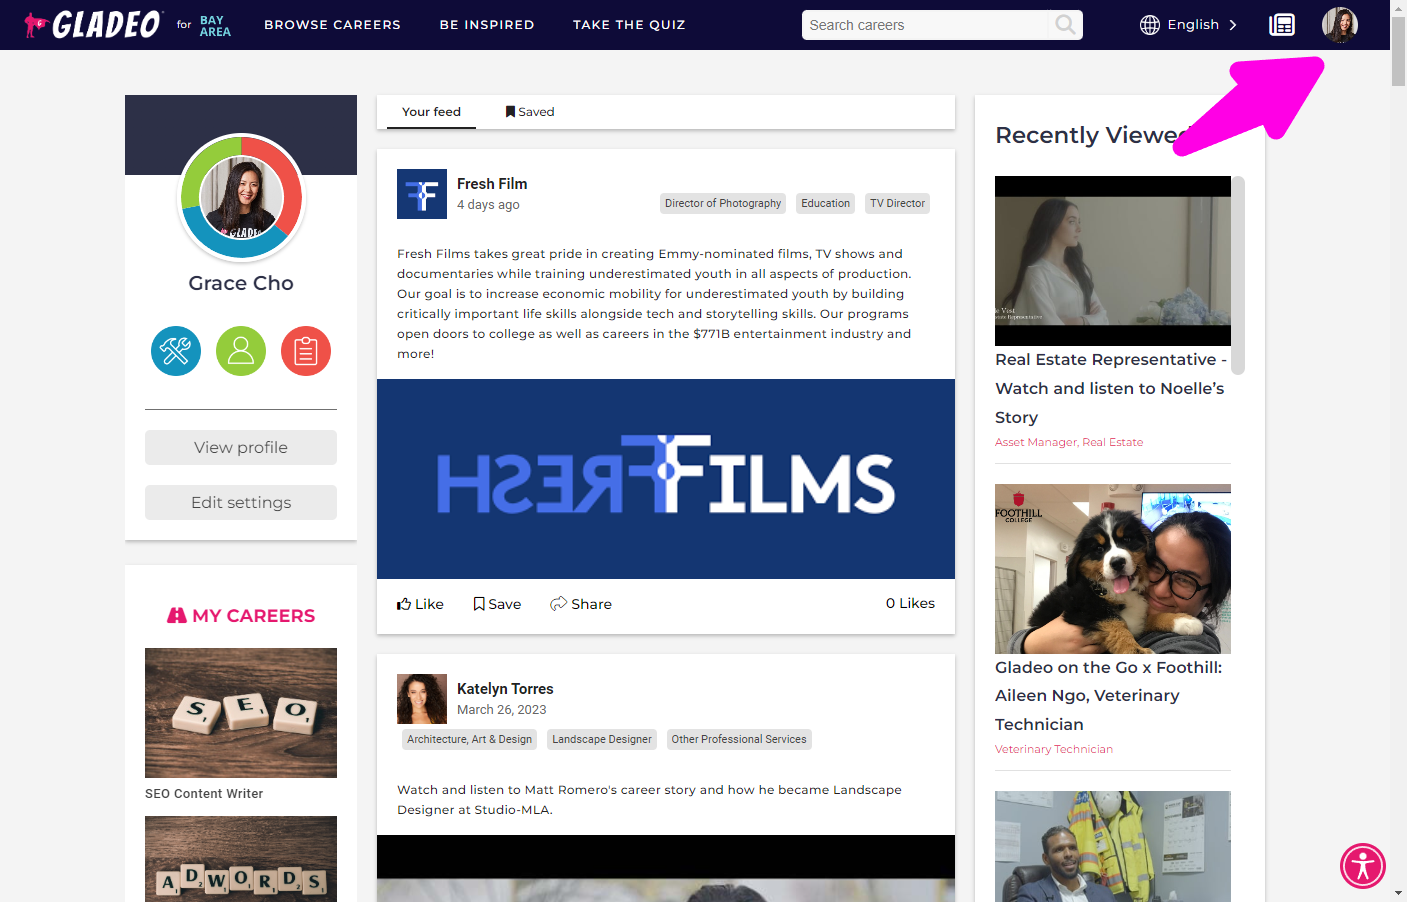This screenshot has height=902, width=1407.
Task: Click the Gladeo logo in header
Action: pos(92,24)
